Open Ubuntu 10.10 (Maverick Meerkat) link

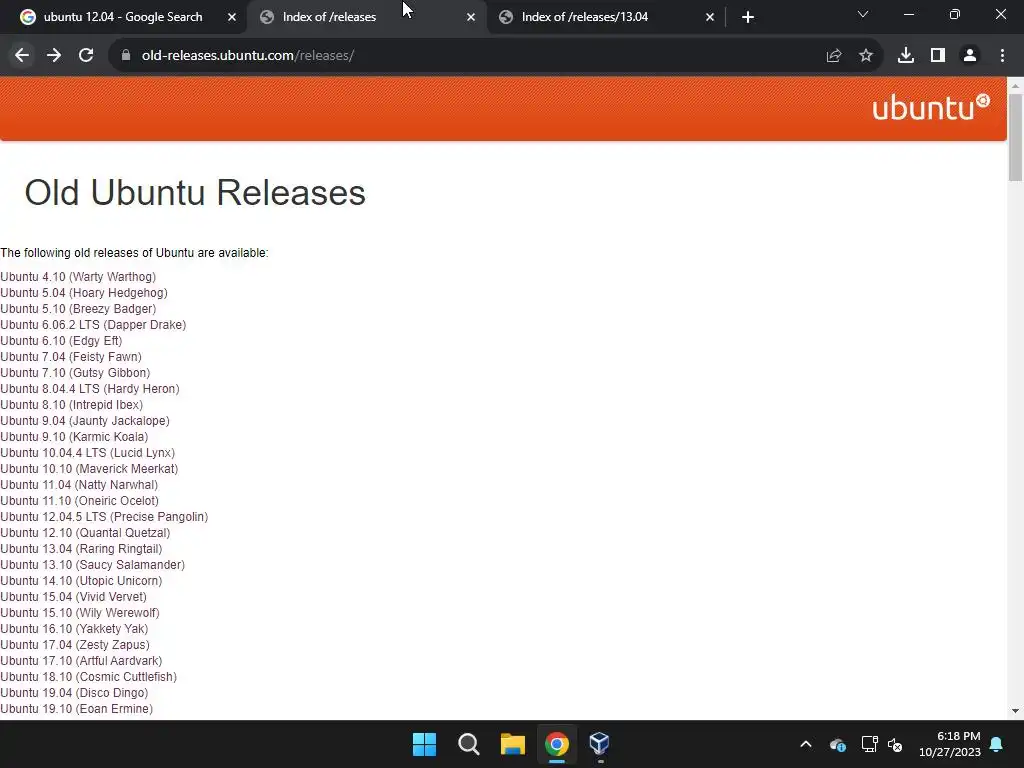point(89,469)
